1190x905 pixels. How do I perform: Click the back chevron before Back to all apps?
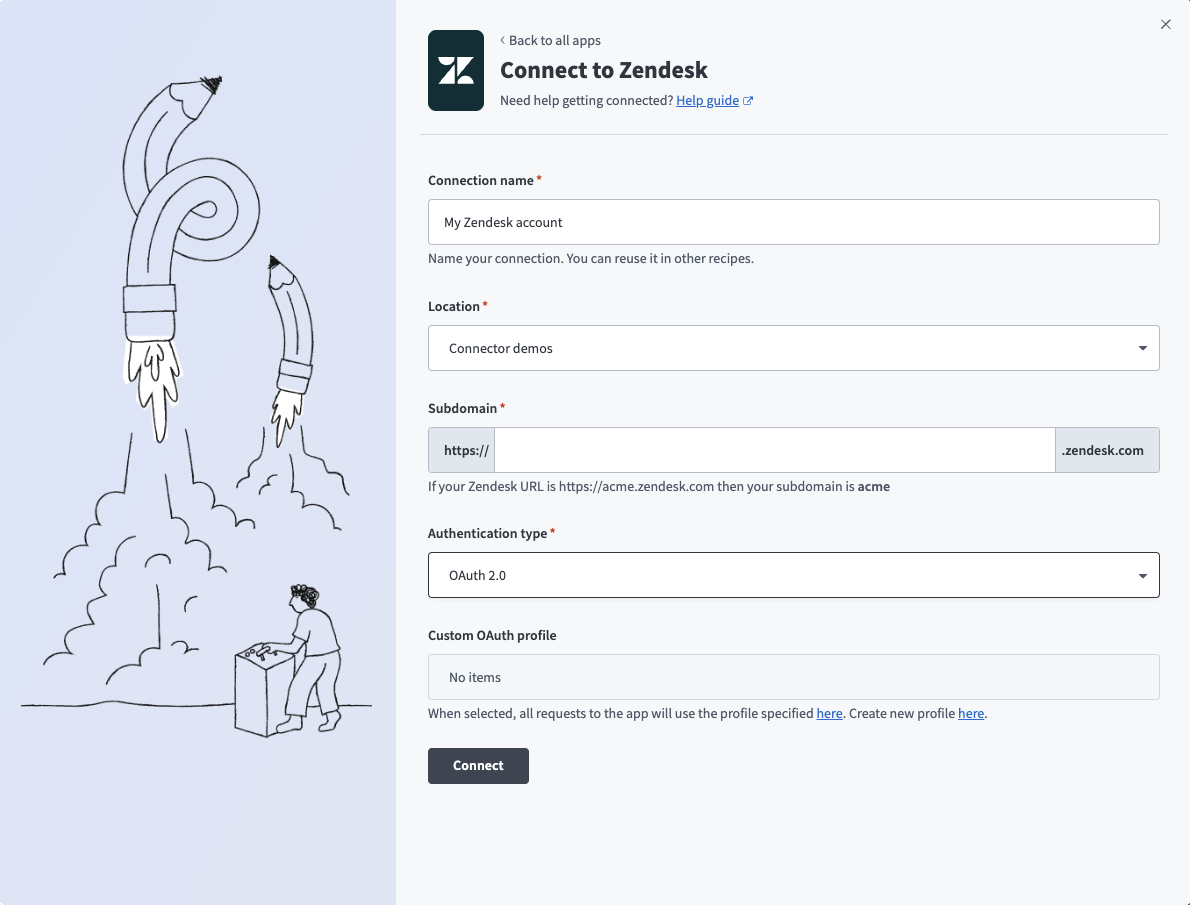(x=501, y=40)
